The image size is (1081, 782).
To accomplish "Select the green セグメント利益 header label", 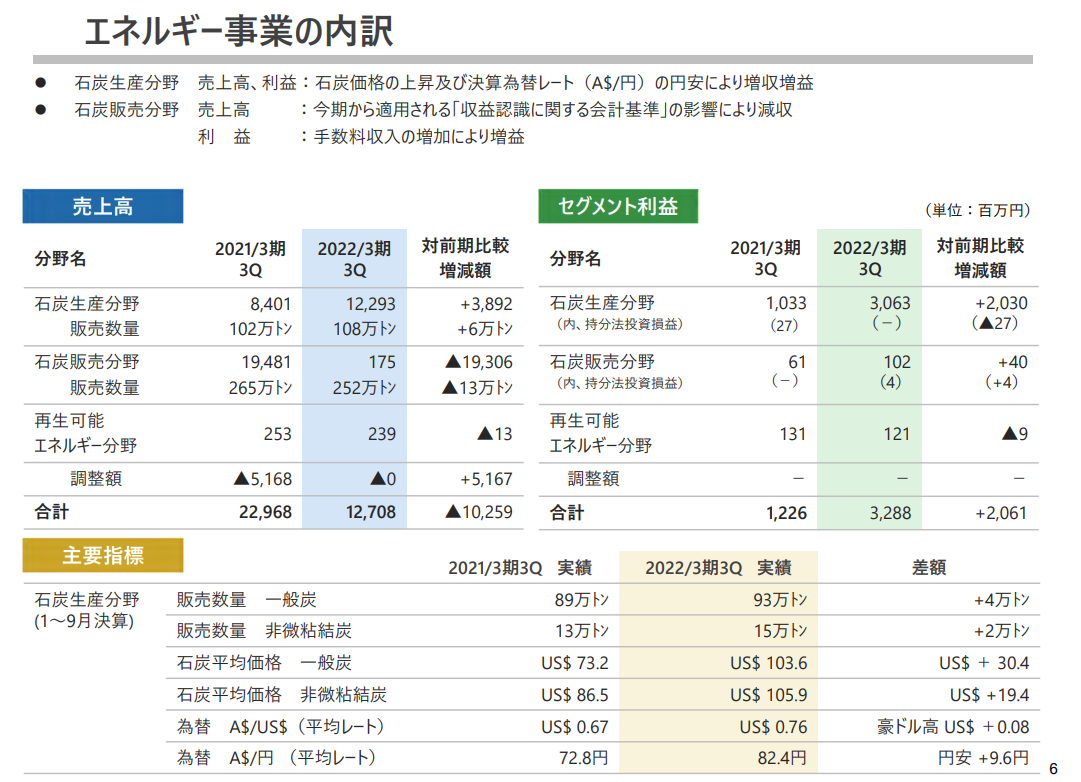I will click(x=618, y=206).
